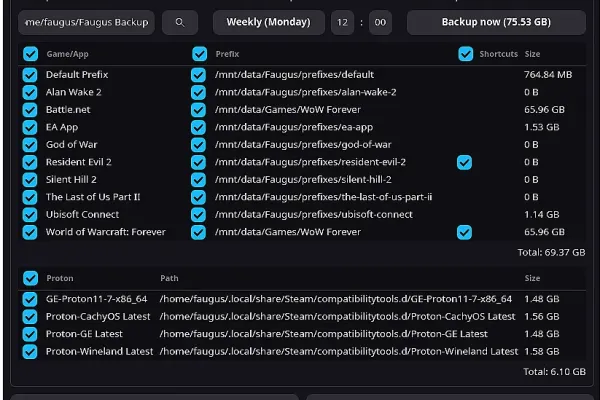Image resolution: width=600 pixels, height=400 pixels.
Task: Uncheck the Proton-Wineland Latest checkbox
Action: [x=30, y=352]
